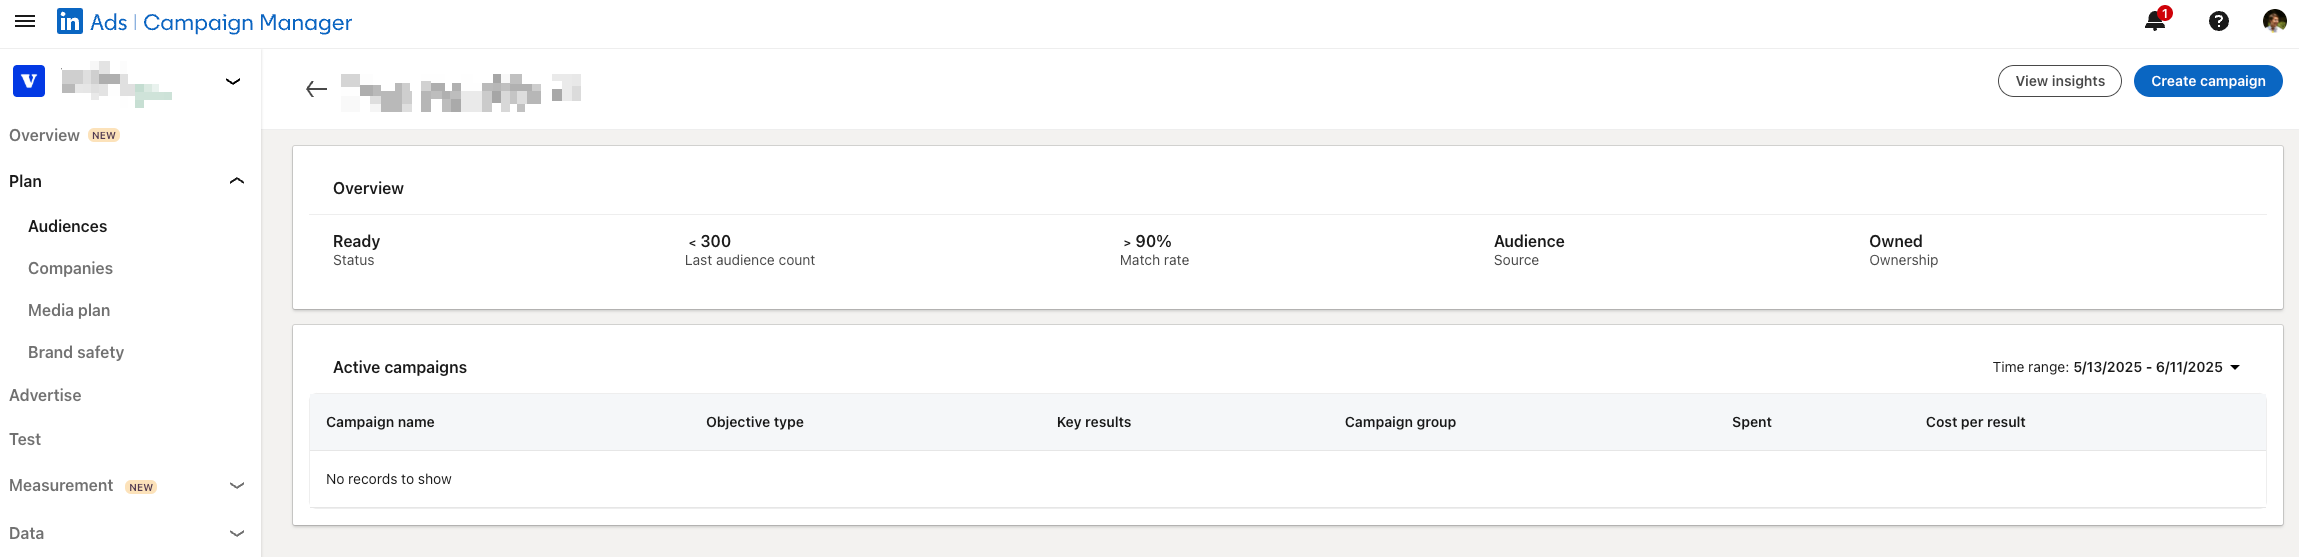Image resolution: width=2299 pixels, height=557 pixels.
Task: Click the blue account logo icon
Action: point(29,81)
